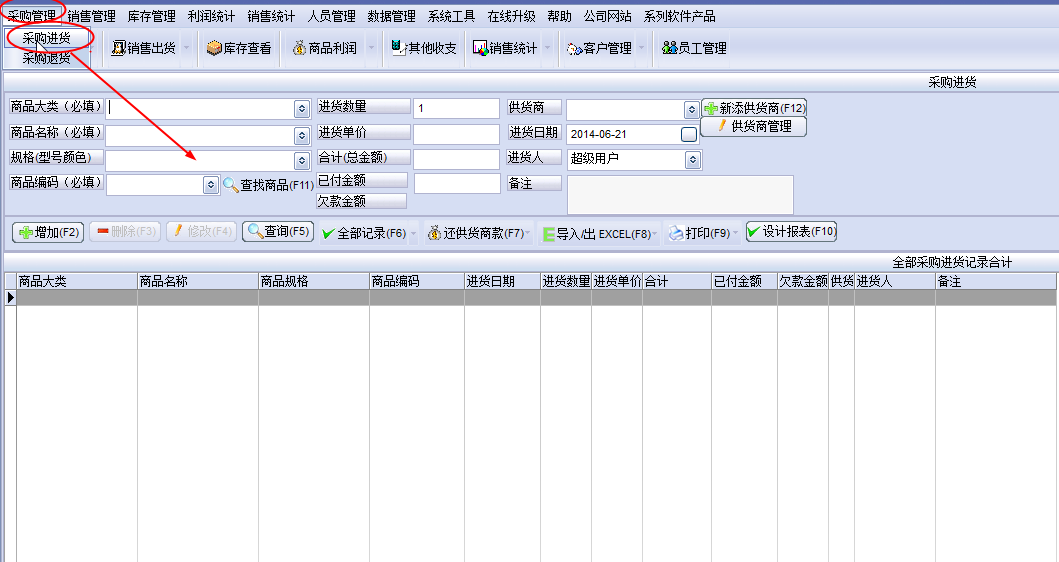
Task: Click the 供货商管理 button
Action: pyautogui.click(x=753, y=127)
